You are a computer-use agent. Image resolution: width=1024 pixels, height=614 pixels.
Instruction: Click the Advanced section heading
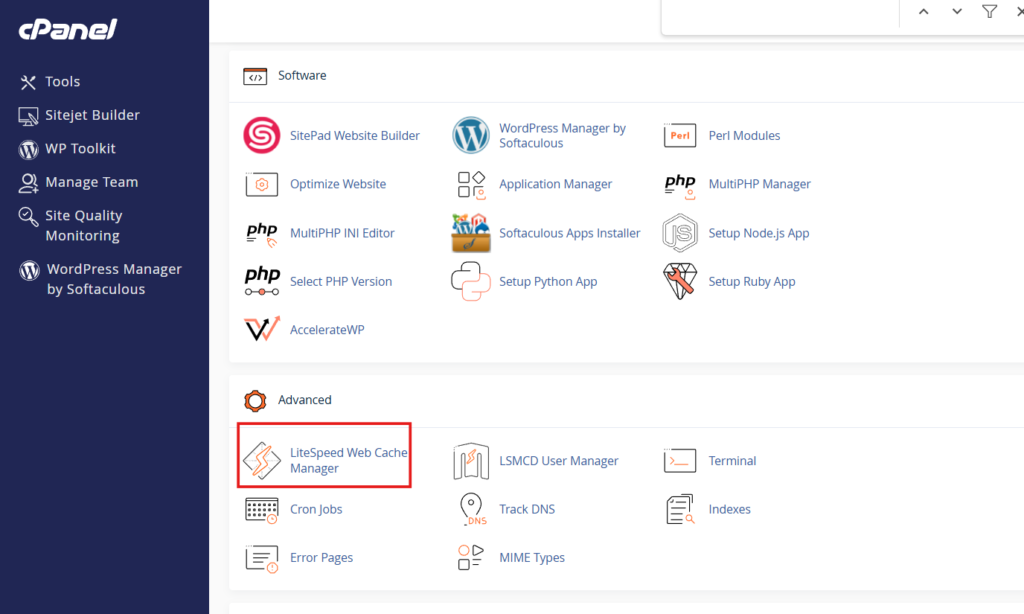pyautogui.click(x=304, y=400)
